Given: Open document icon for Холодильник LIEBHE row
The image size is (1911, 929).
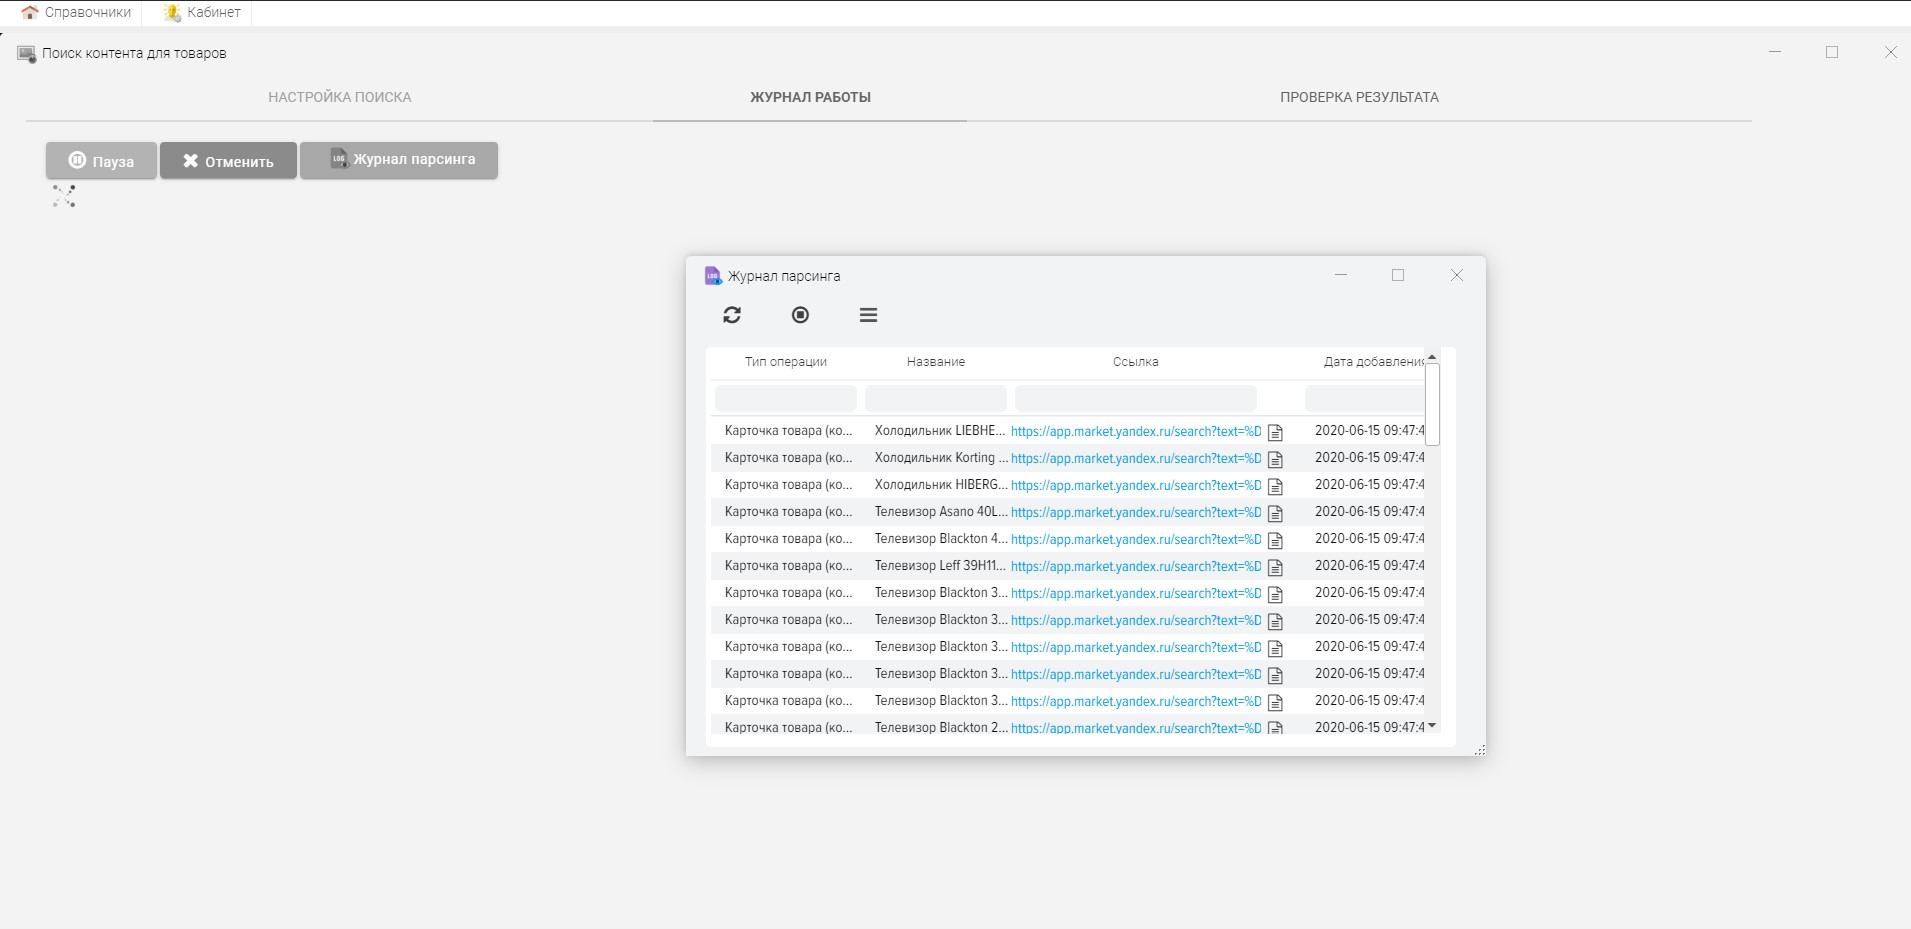Looking at the screenshot, I should point(1275,432).
